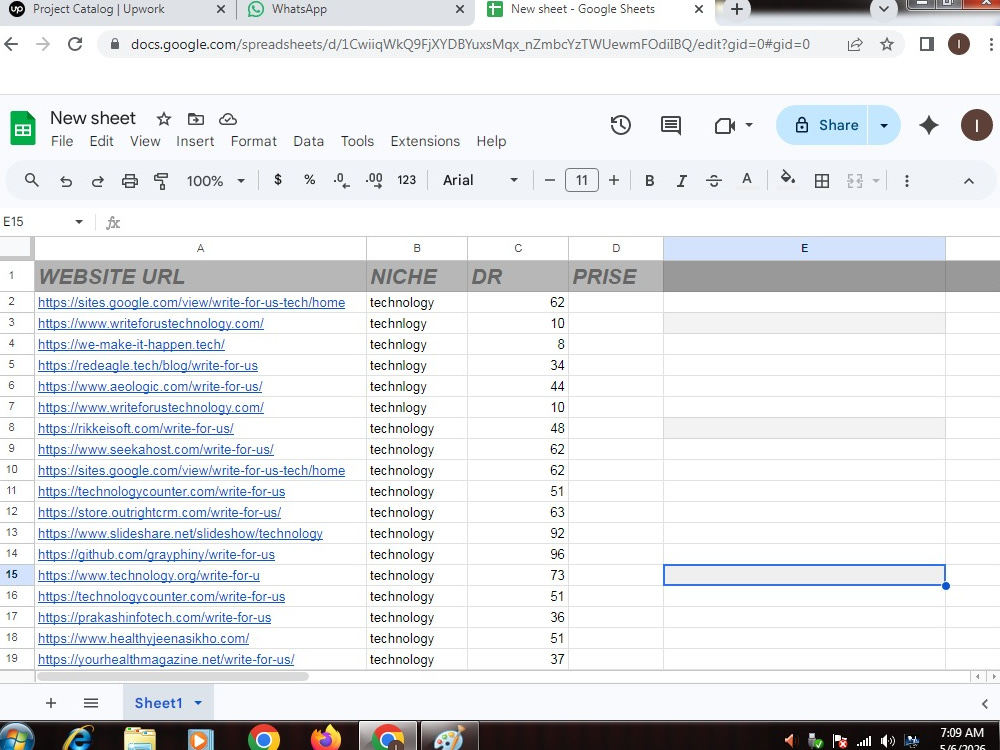Click the merge cells icon
This screenshot has width=1000, height=750.
(x=855, y=181)
